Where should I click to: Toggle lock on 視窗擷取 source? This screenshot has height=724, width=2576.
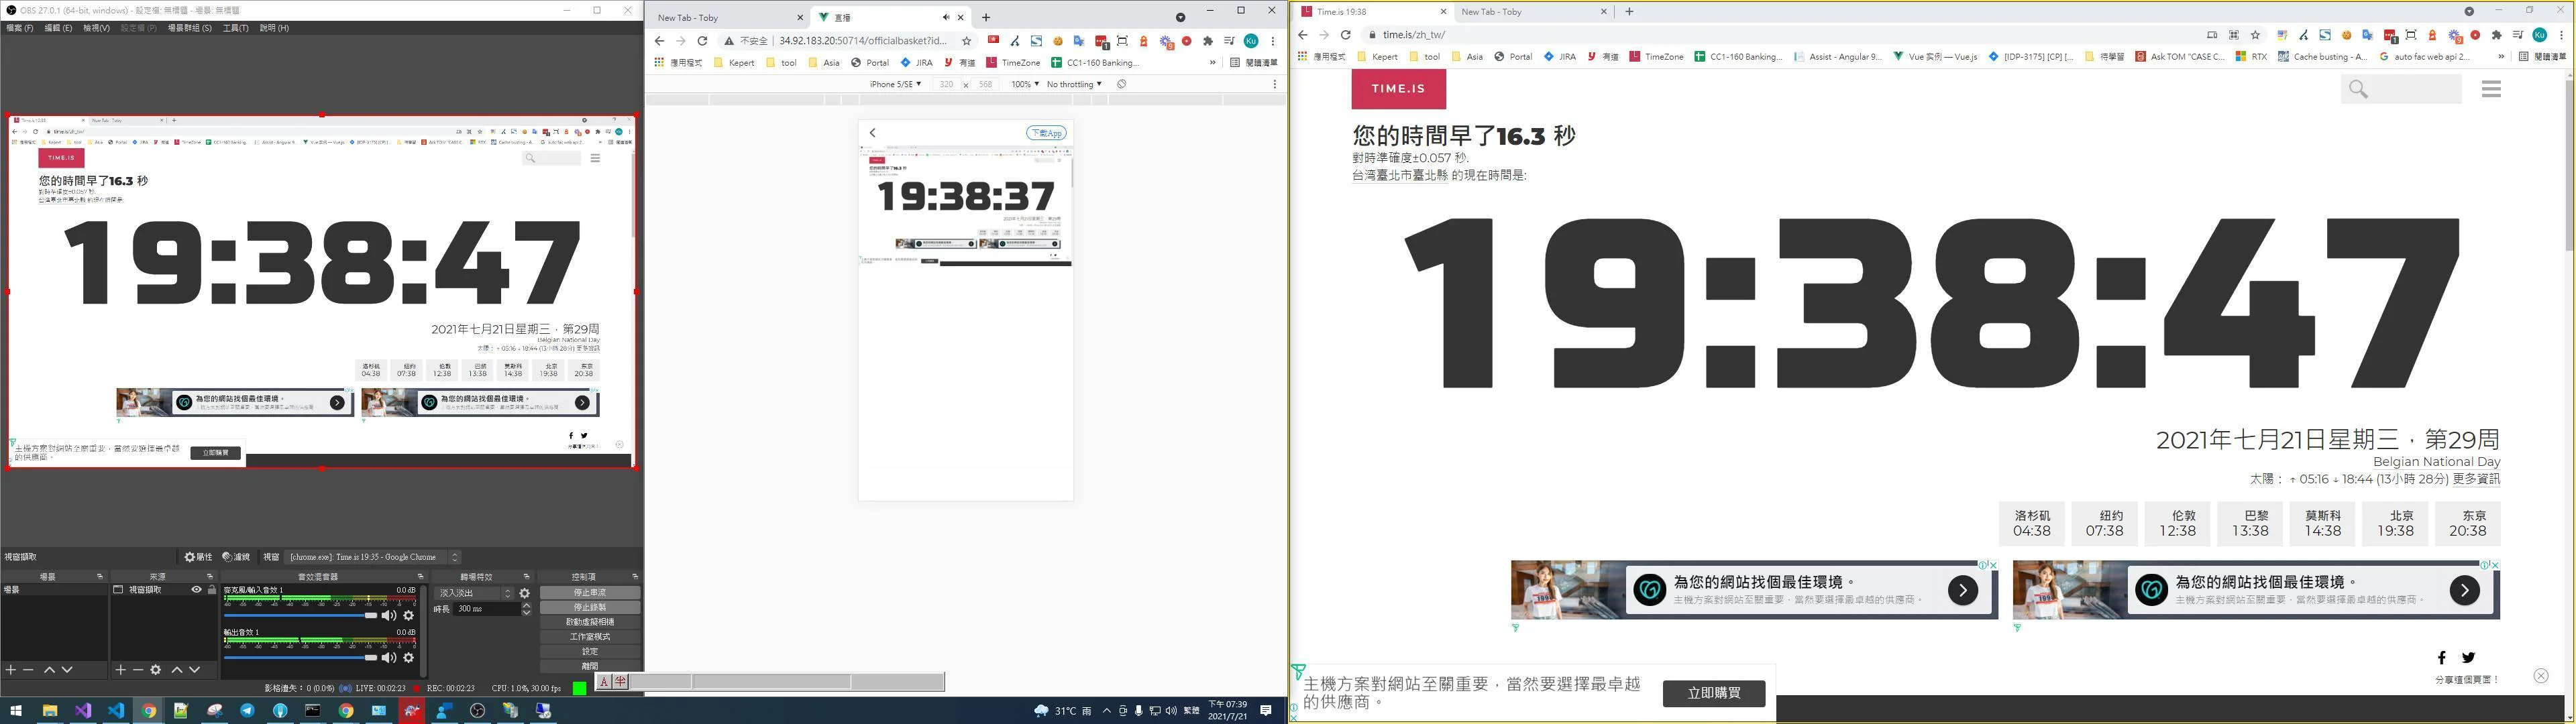pos(211,590)
